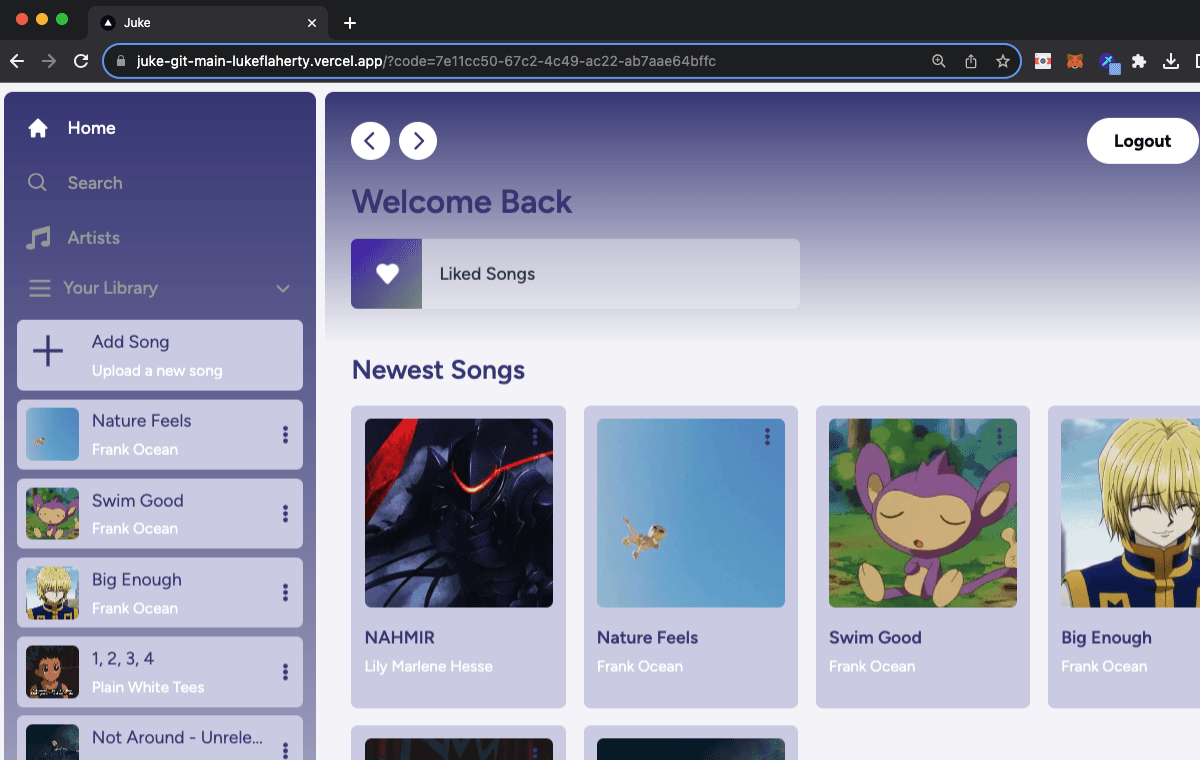Select 1, 2, 3, 4 by Plain White Tees
The height and width of the screenshot is (760, 1200).
coord(160,671)
